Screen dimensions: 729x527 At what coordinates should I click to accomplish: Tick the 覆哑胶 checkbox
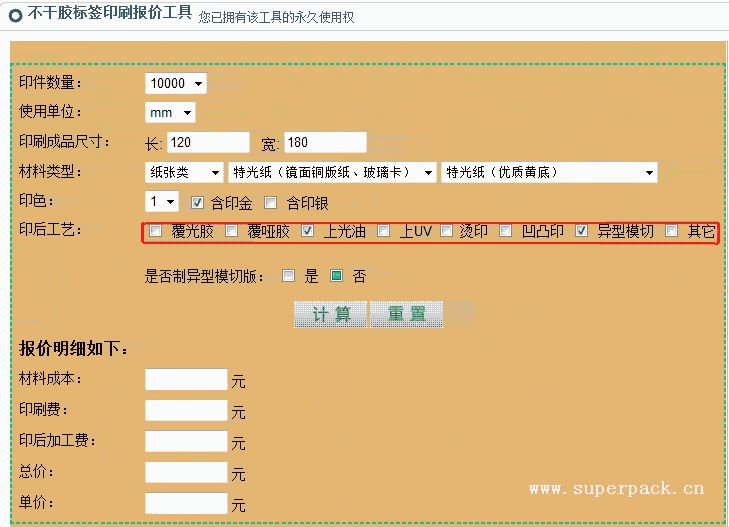tap(232, 232)
